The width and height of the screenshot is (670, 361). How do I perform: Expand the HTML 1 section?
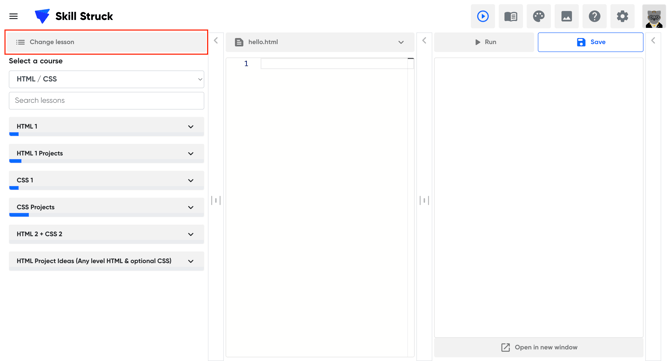pyautogui.click(x=106, y=126)
